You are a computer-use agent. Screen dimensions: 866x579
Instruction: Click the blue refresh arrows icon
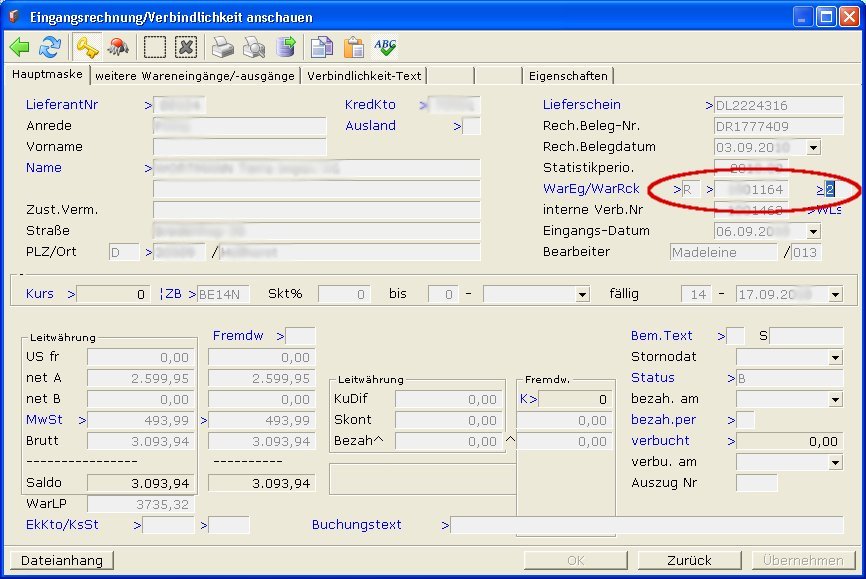tap(50, 47)
